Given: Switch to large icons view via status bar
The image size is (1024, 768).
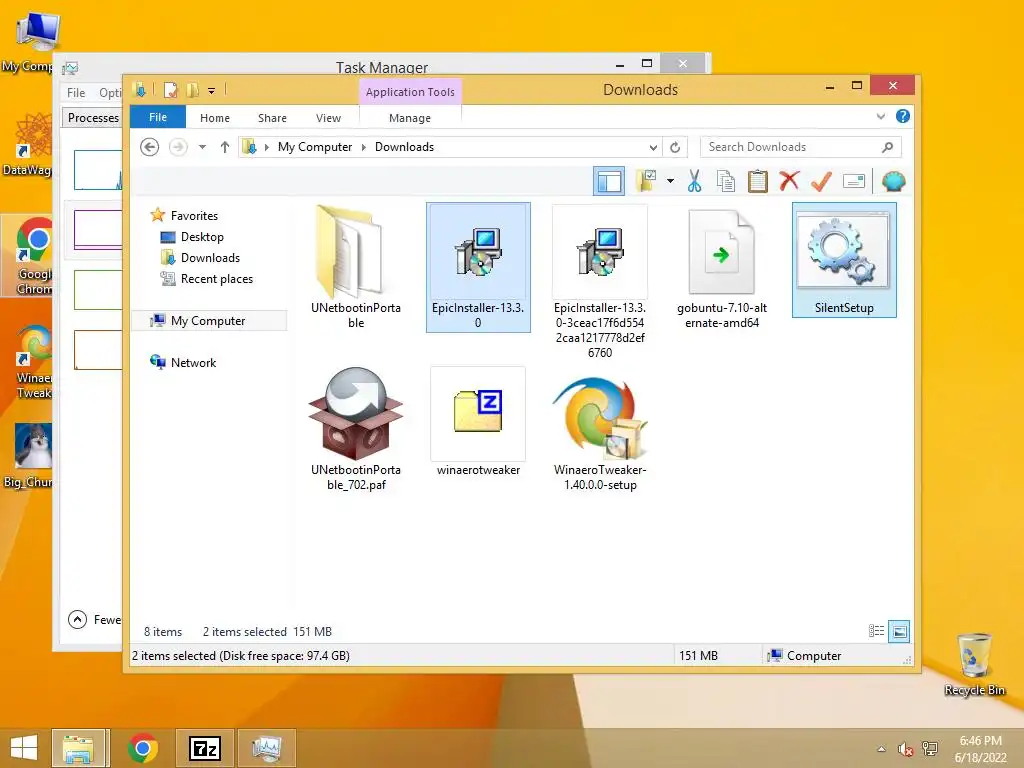Looking at the screenshot, I should pos(899,631).
